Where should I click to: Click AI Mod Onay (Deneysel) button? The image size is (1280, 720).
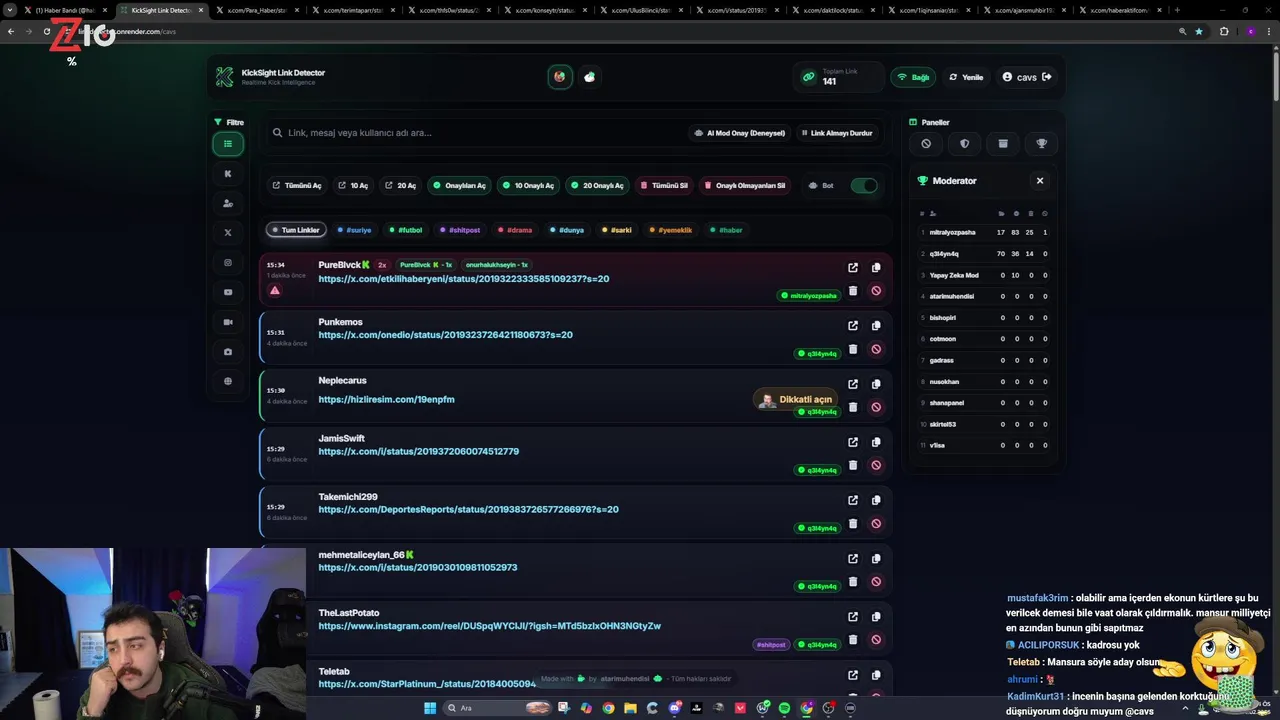coord(739,133)
